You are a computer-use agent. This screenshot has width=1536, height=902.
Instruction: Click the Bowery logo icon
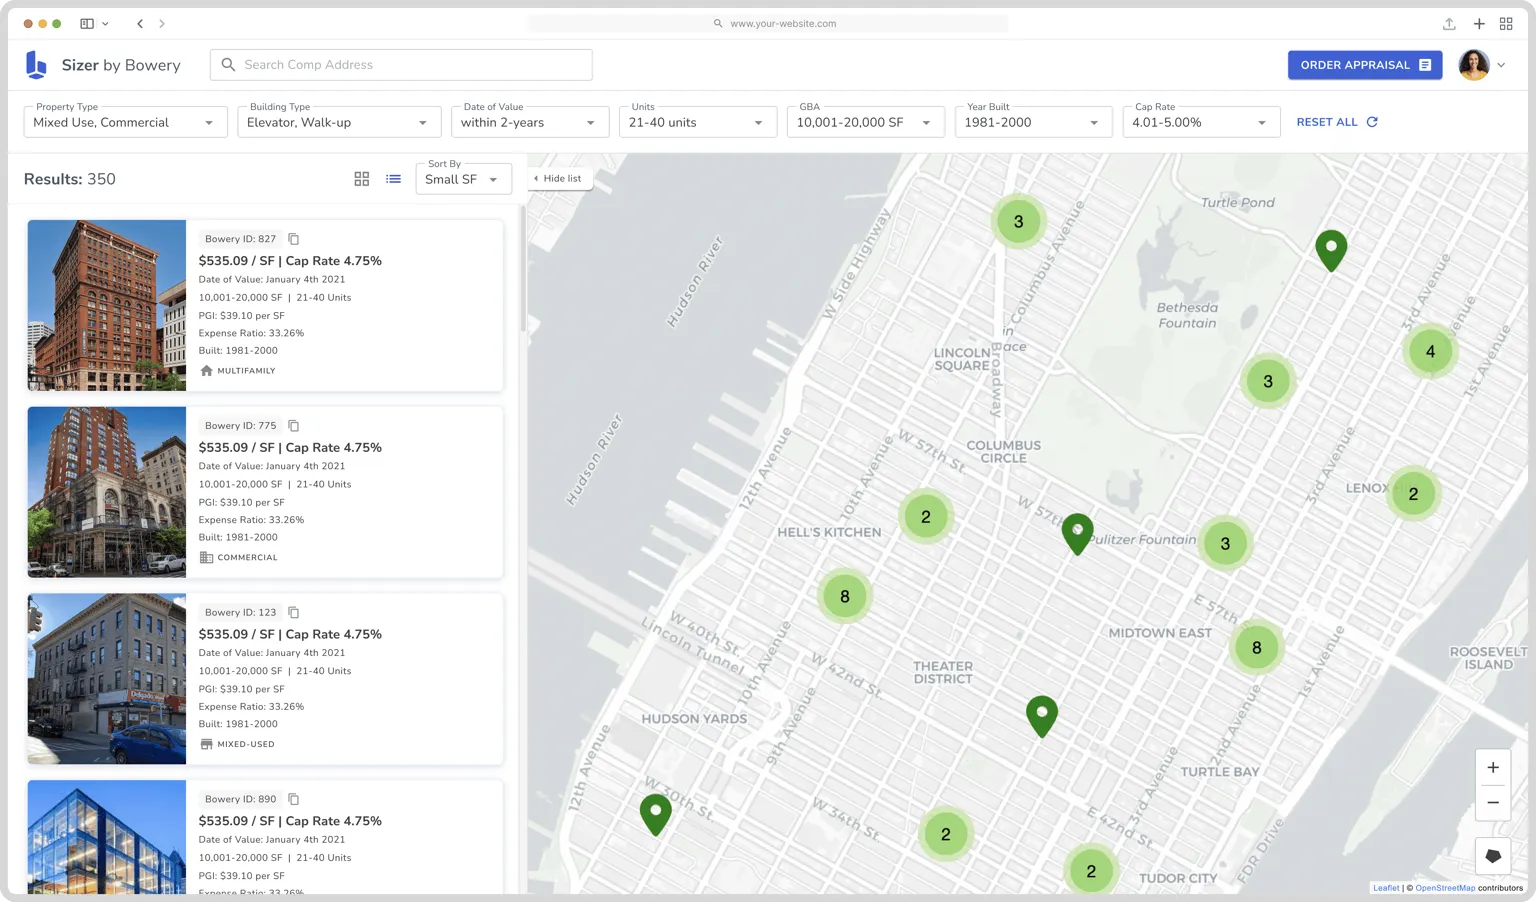(36, 65)
